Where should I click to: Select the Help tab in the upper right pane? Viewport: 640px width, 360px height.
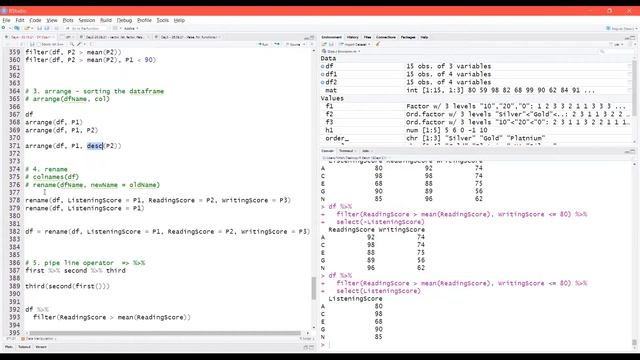[424, 37]
